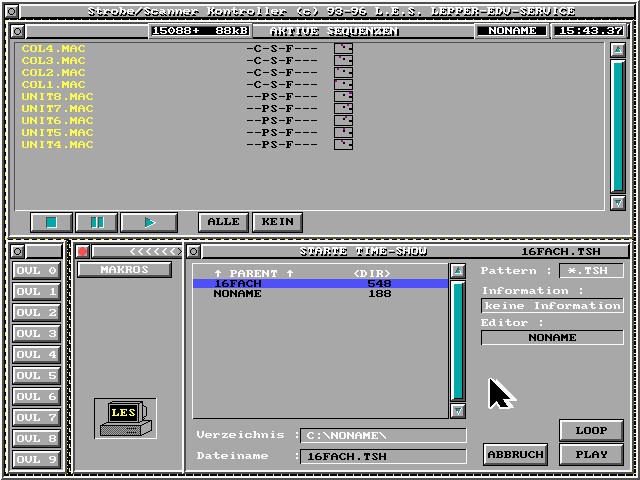Select the UNIT6.MAC sequence

58,121
